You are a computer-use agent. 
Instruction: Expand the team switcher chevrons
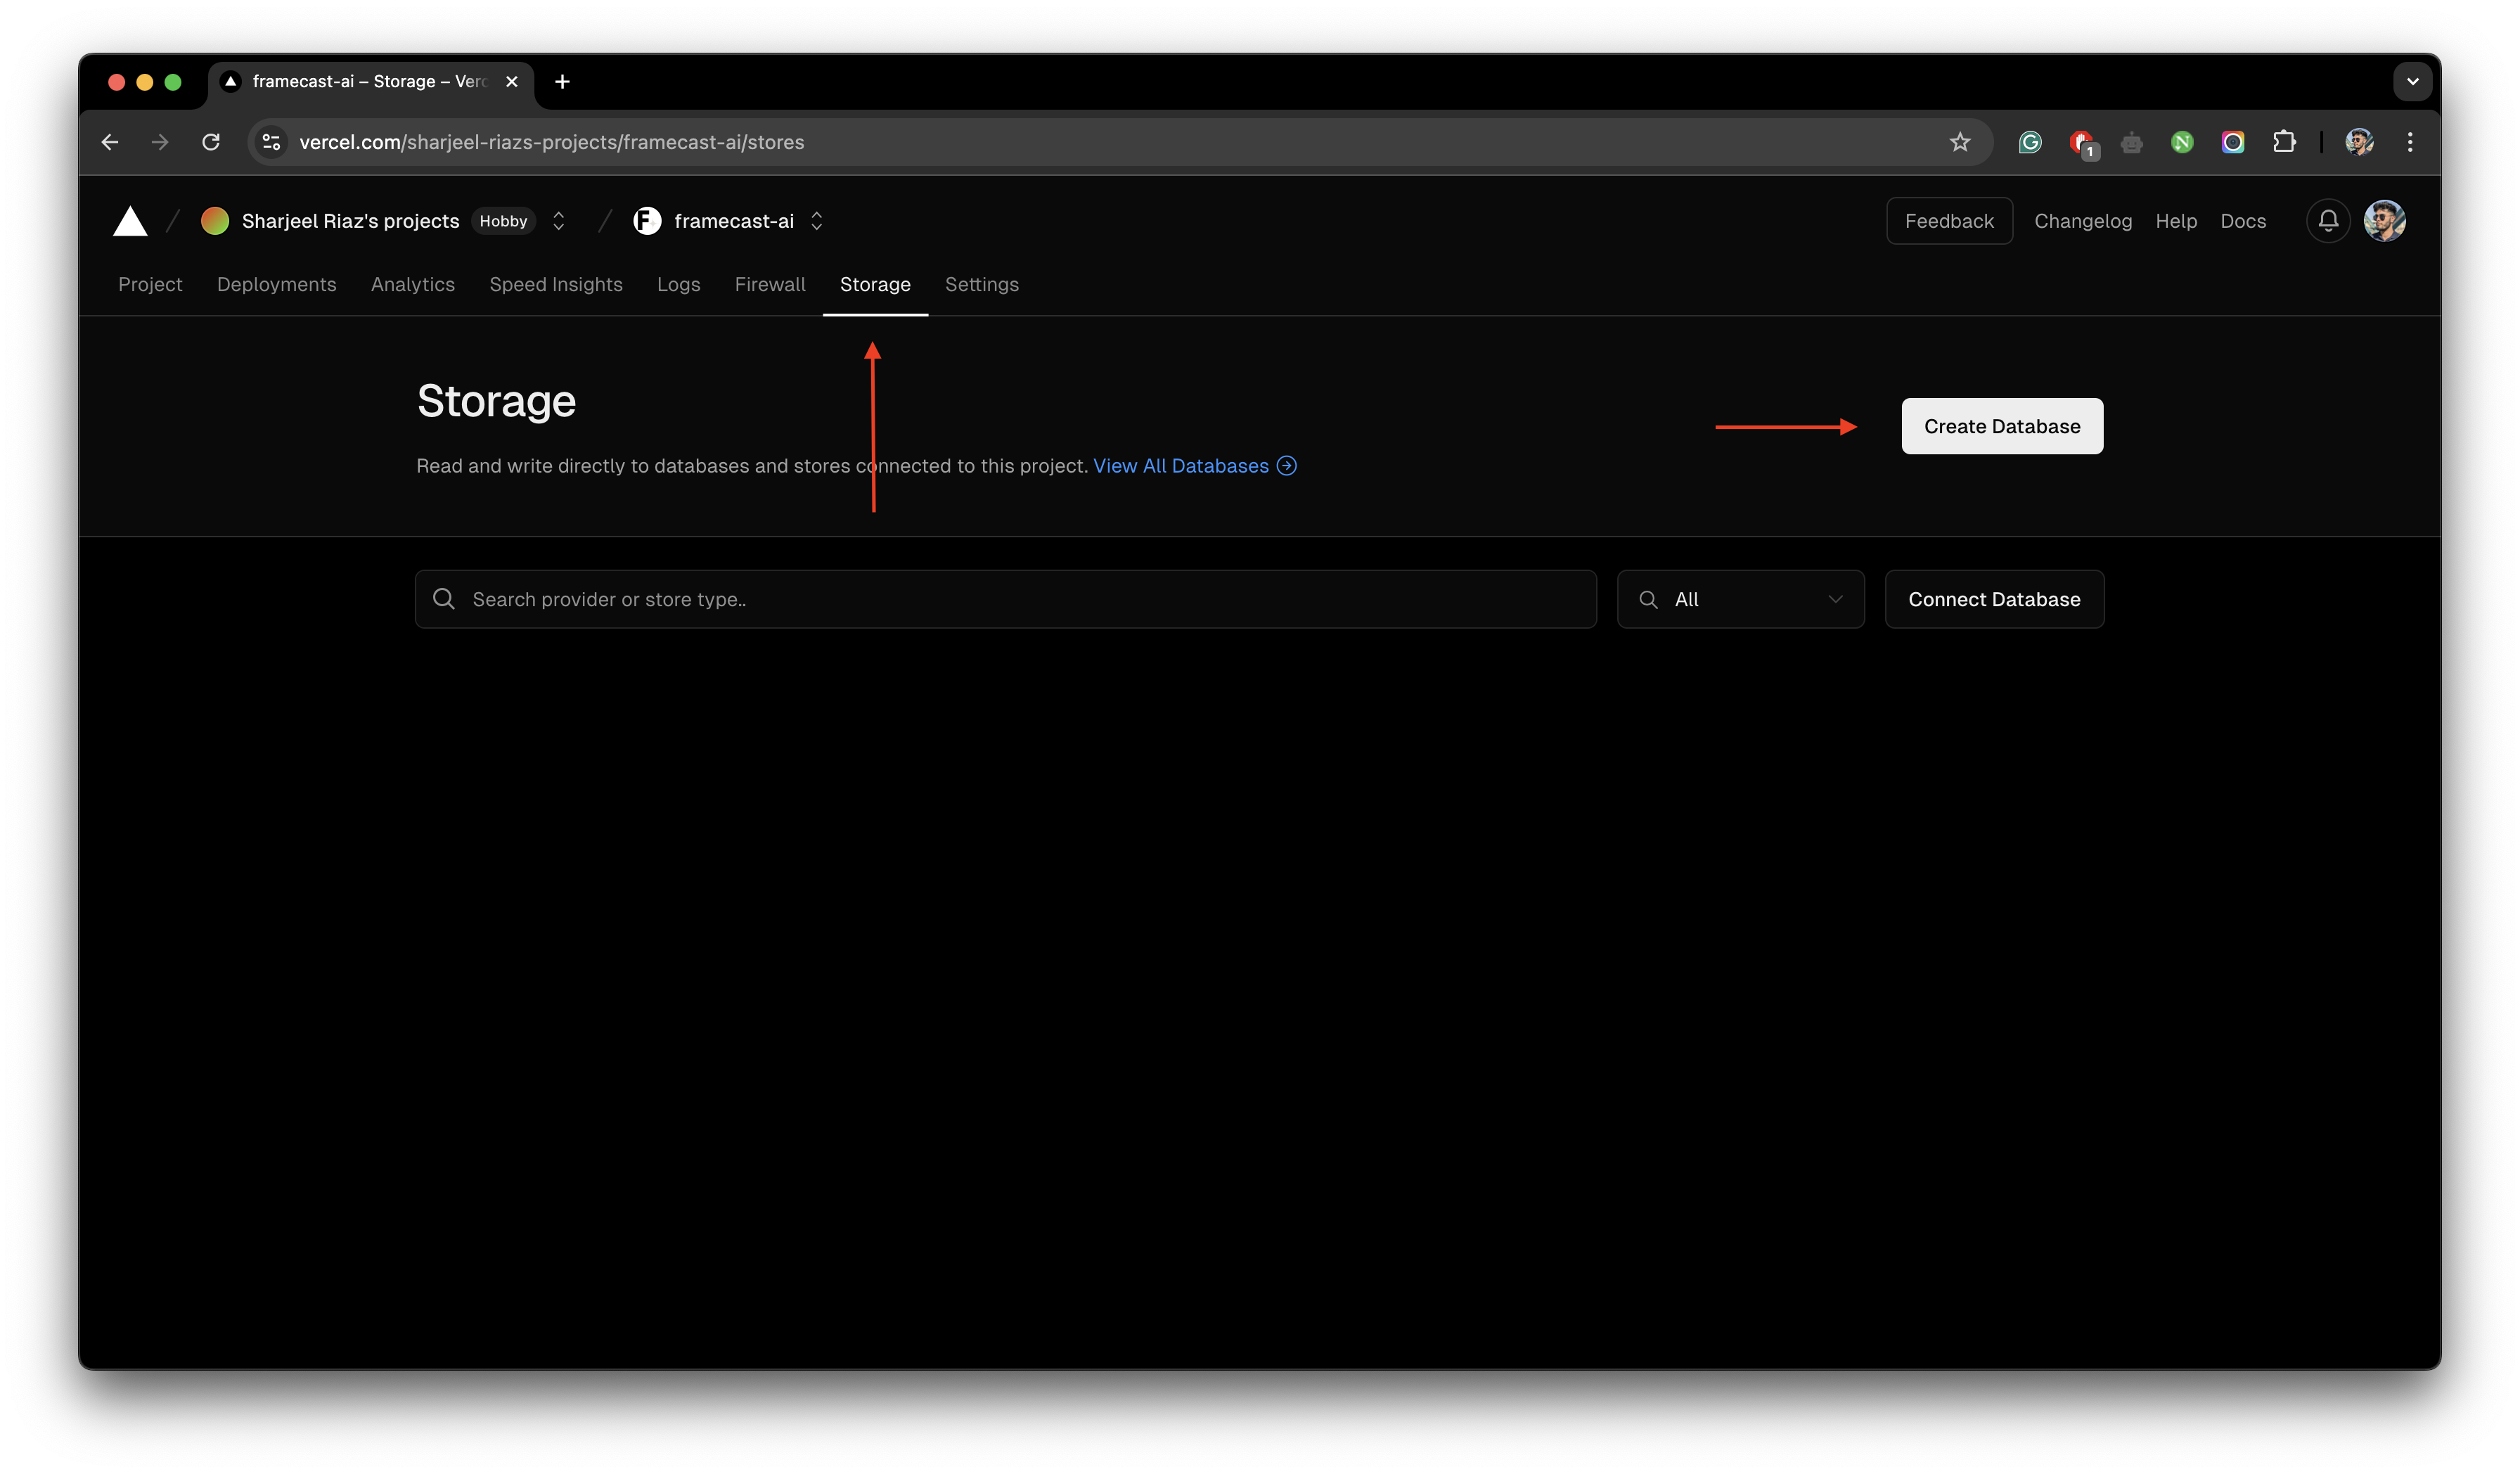point(559,221)
